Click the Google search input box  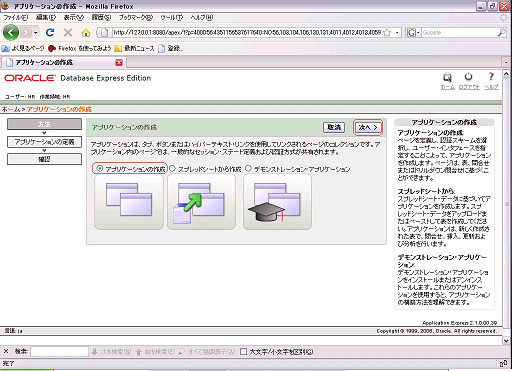[x=459, y=32]
